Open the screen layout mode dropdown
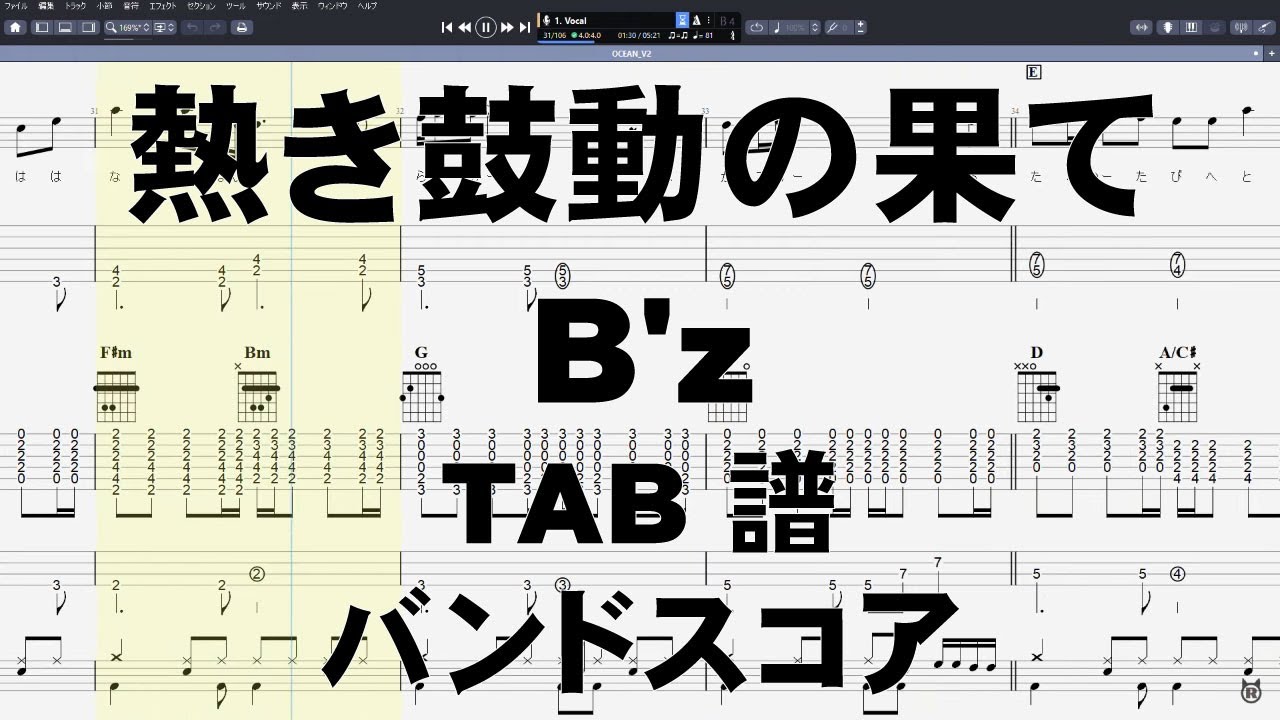Image resolution: width=1280 pixels, height=720 pixels. (x=164, y=27)
